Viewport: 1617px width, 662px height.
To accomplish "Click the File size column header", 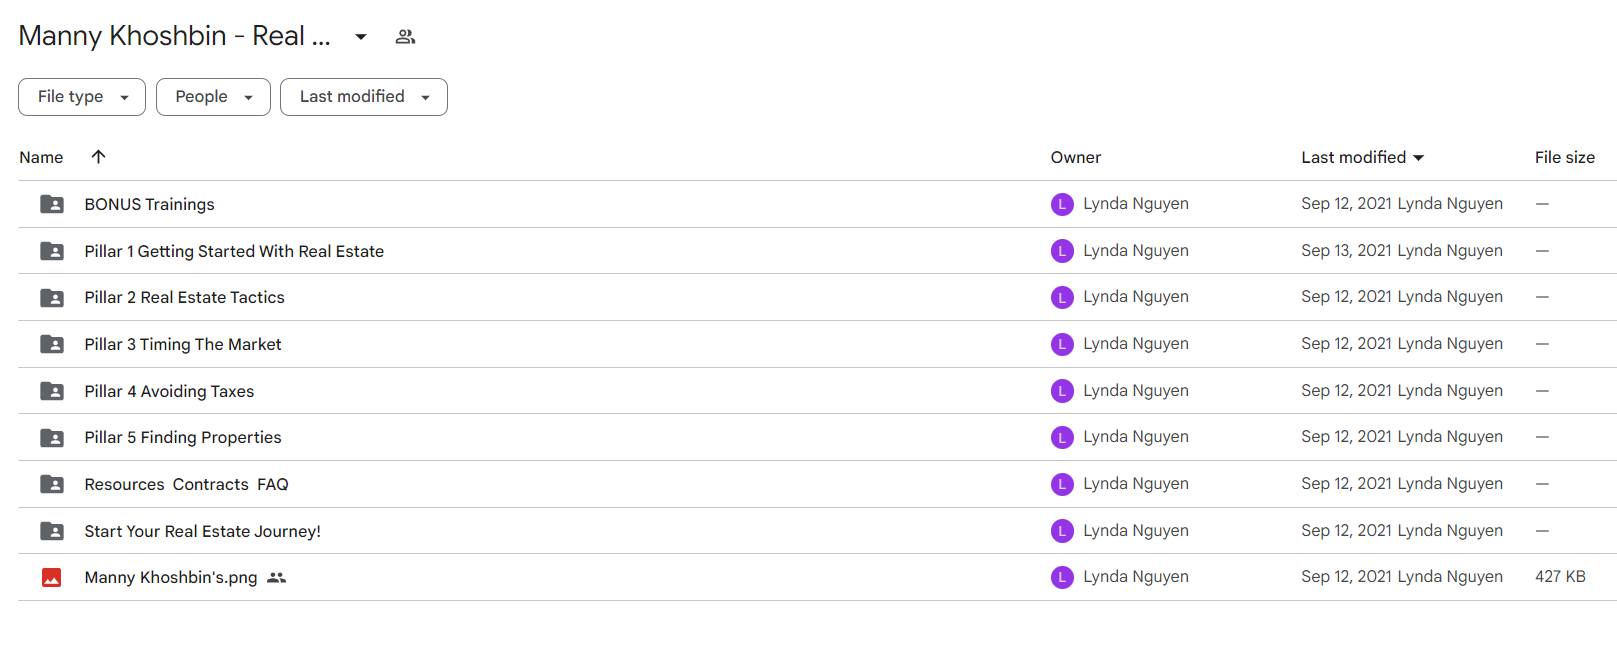I will click(x=1565, y=157).
